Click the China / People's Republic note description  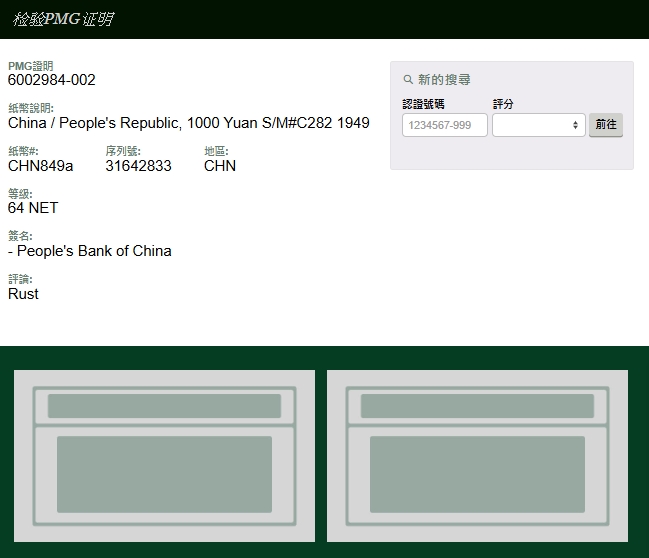coord(188,123)
